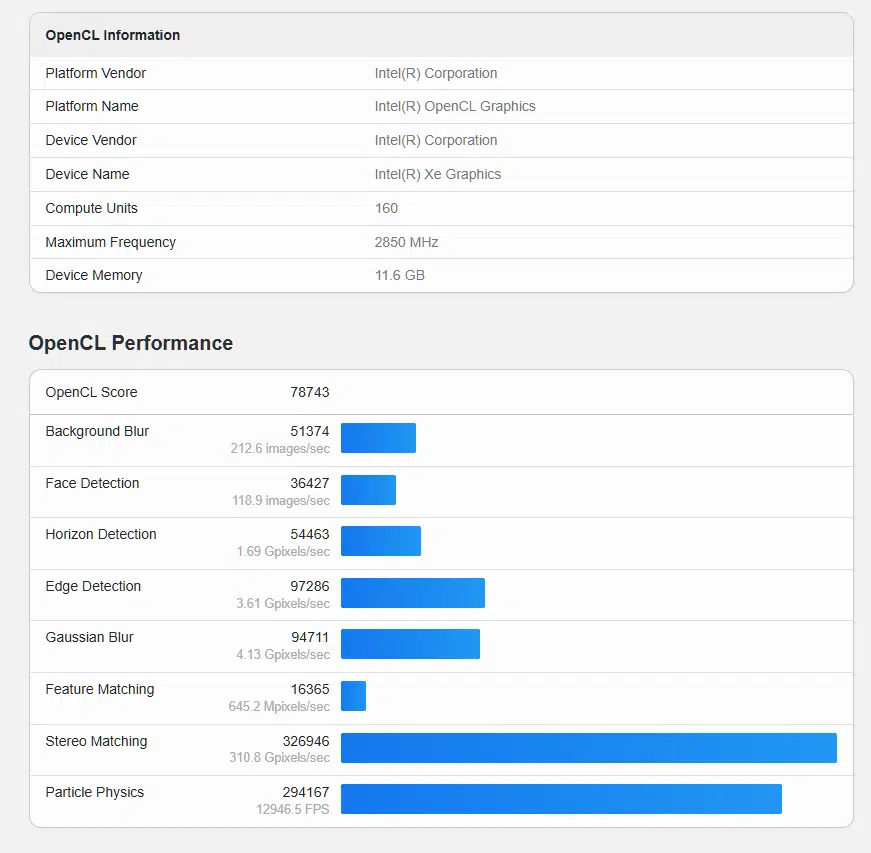Click the Gaussian Blur benchmark label
Image resolution: width=871 pixels, height=853 pixels.
pyautogui.click(x=89, y=637)
